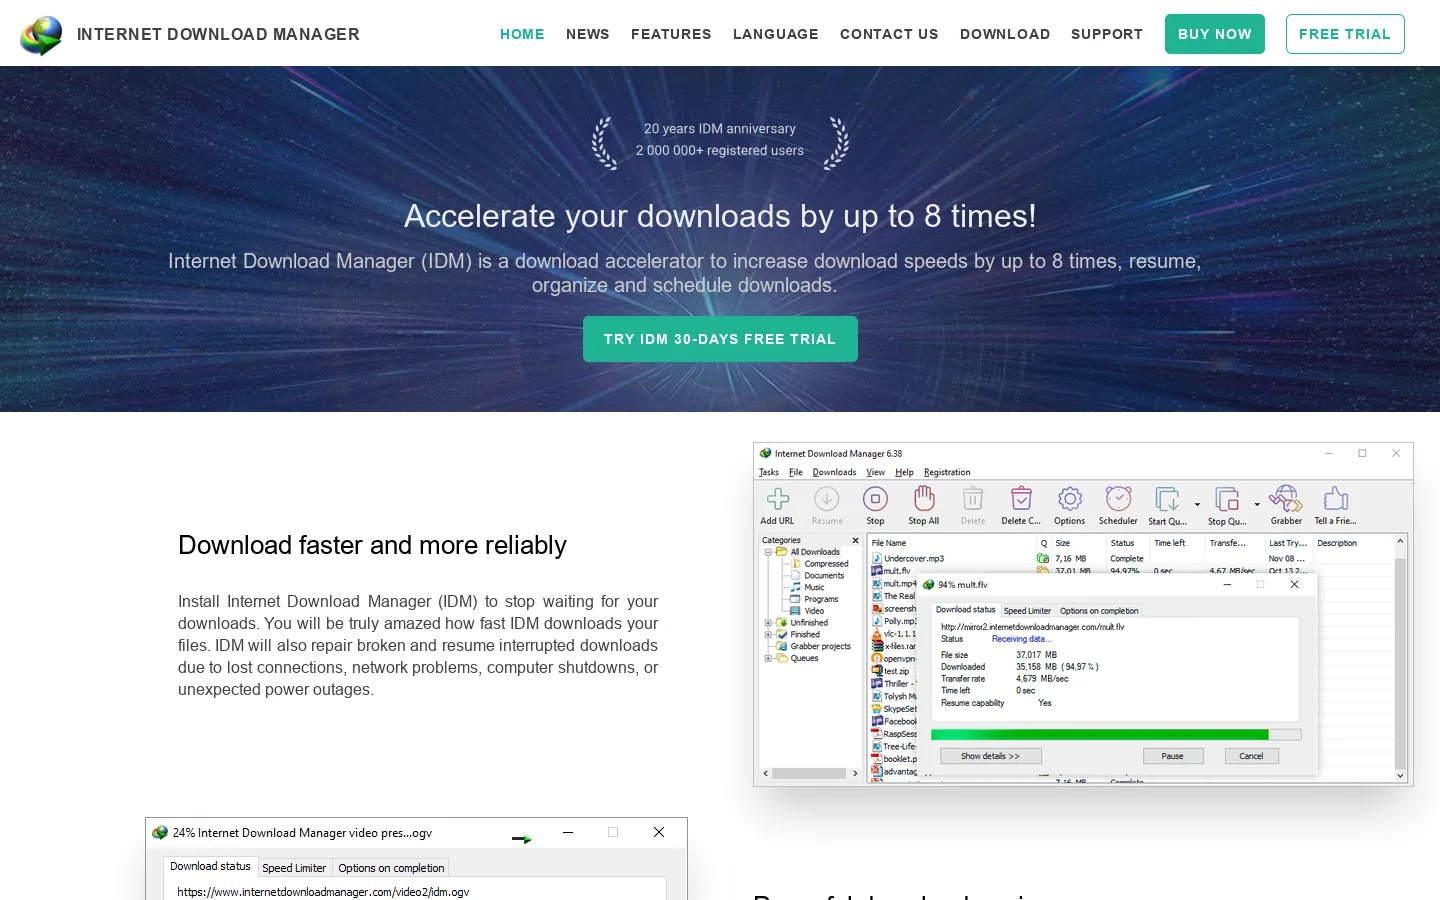This screenshot has width=1440, height=900.
Task: Switch to Speed Limiter tab in mult.flv dialog
Action: coord(1027,611)
